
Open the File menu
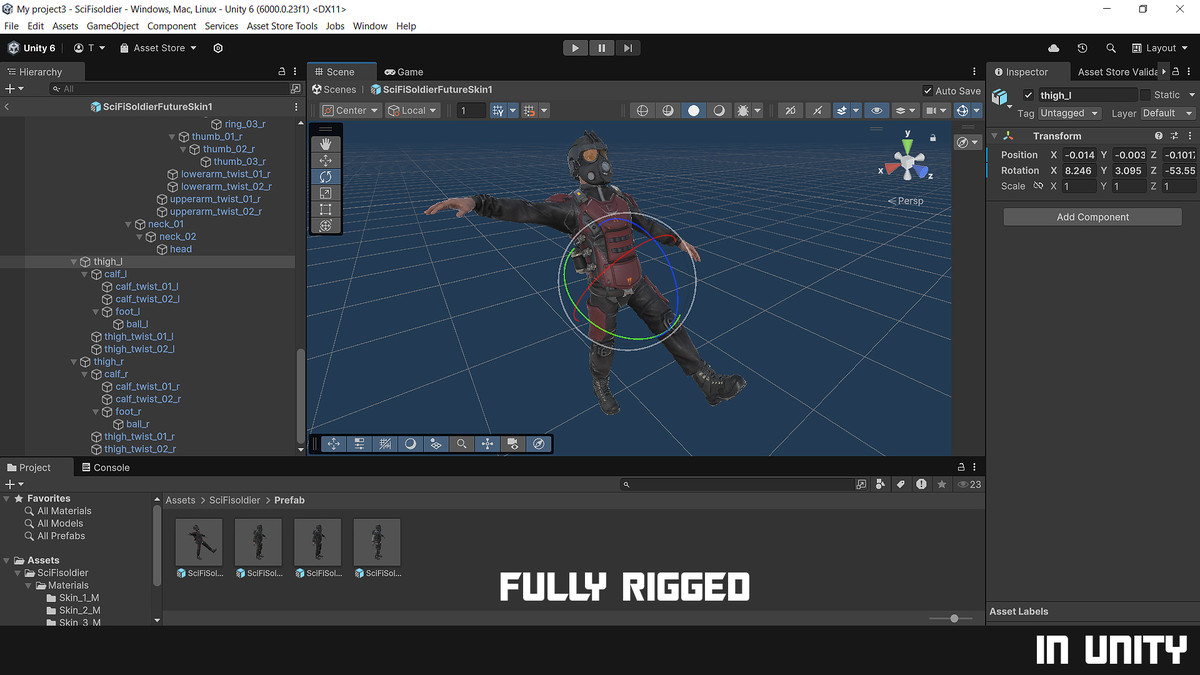click(12, 26)
